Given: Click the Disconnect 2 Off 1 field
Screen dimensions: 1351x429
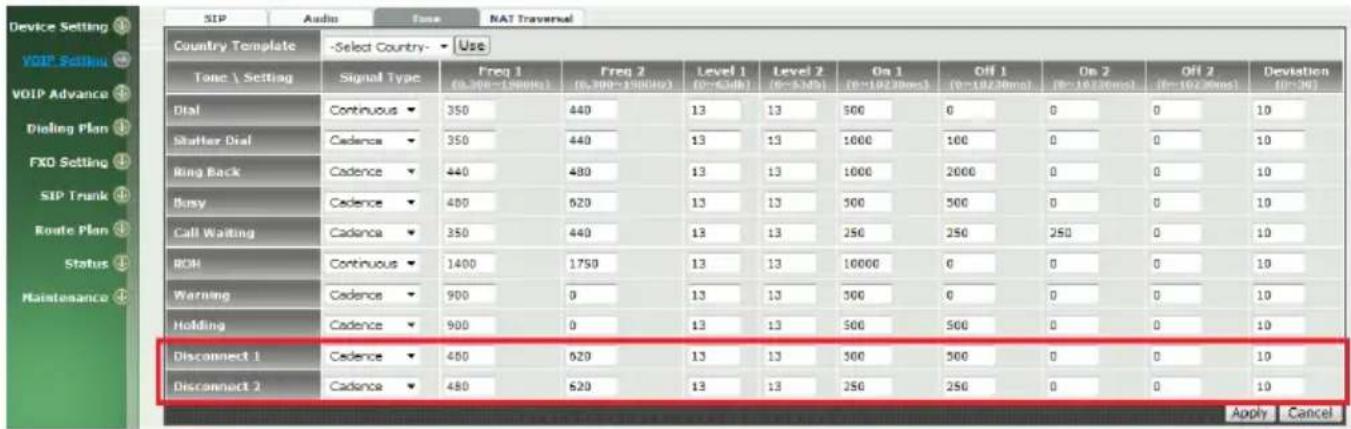Looking at the screenshot, I should click(969, 387).
